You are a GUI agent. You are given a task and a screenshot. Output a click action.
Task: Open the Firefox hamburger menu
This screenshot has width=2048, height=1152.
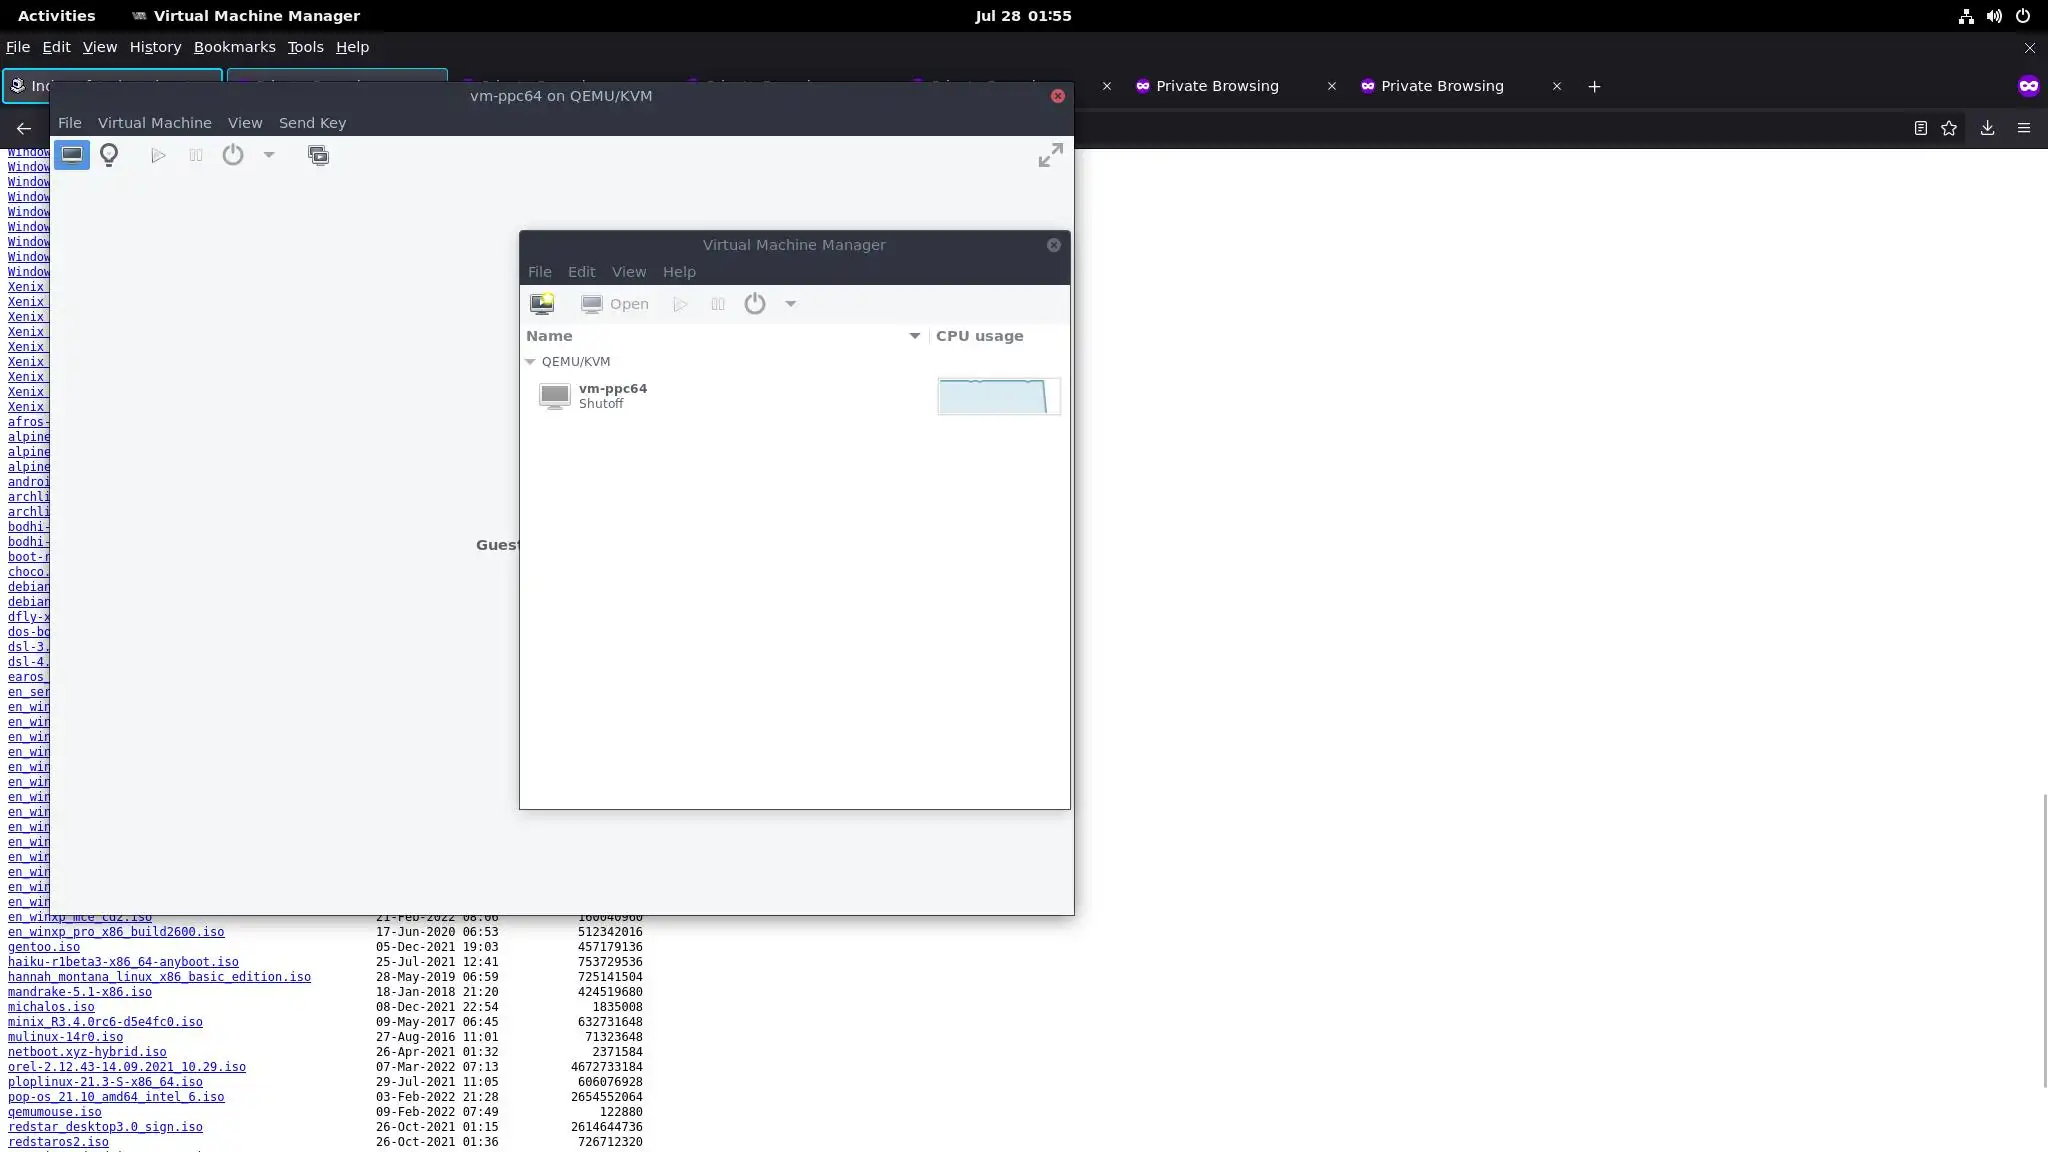[2024, 128]
